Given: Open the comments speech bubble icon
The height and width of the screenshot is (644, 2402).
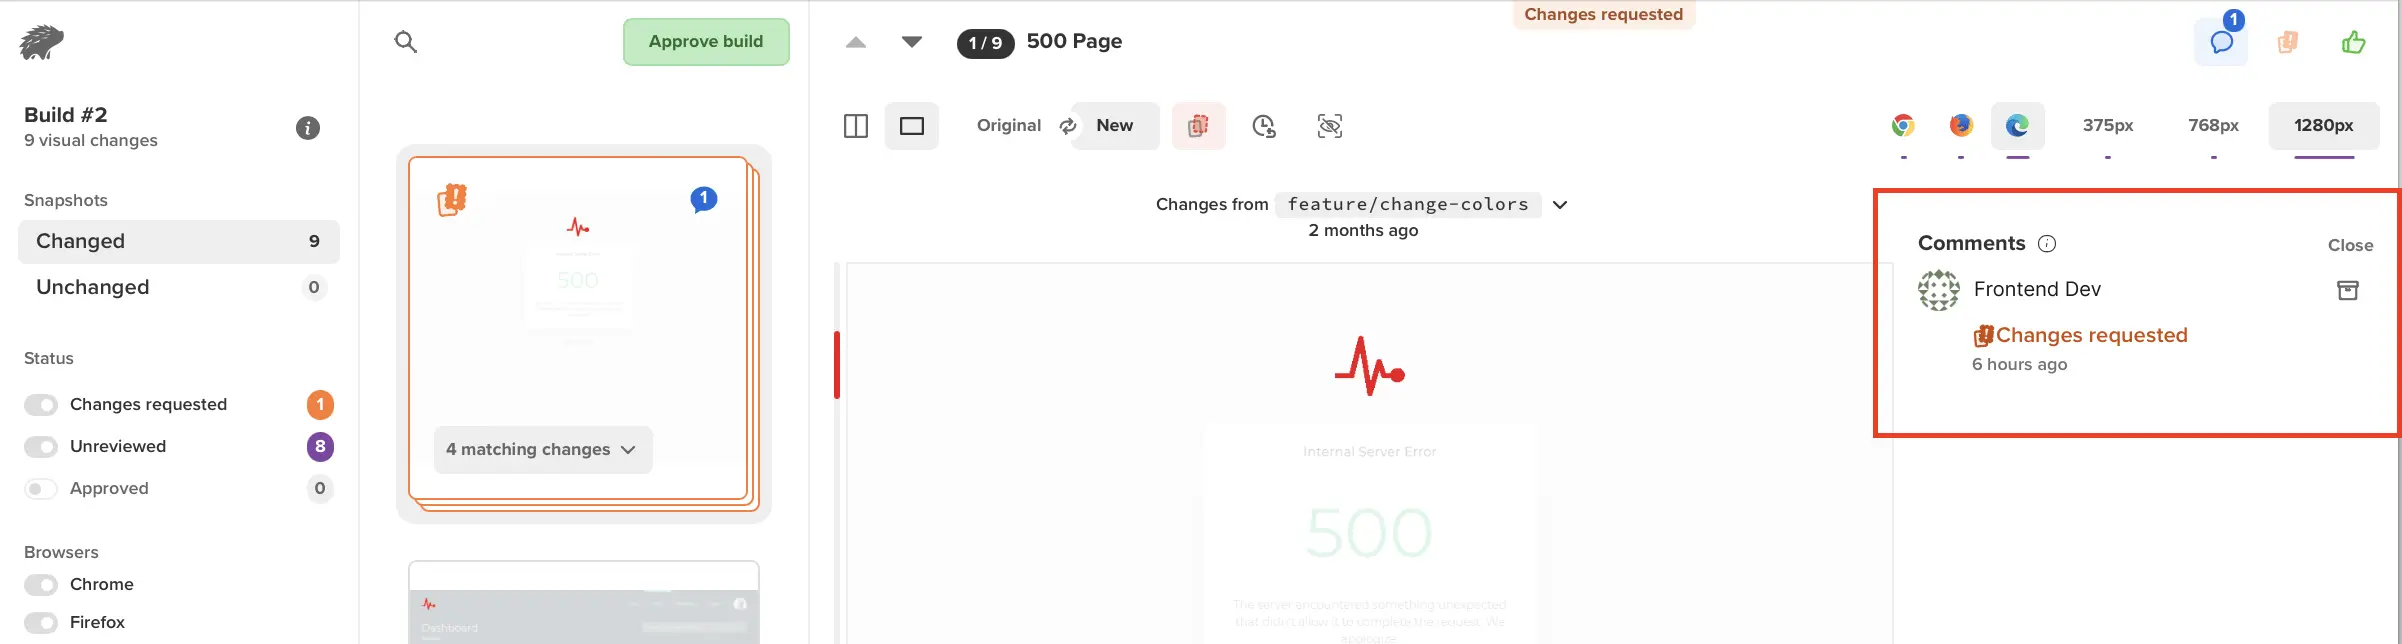Looking at the screenshot, I should click(2221, 42).
